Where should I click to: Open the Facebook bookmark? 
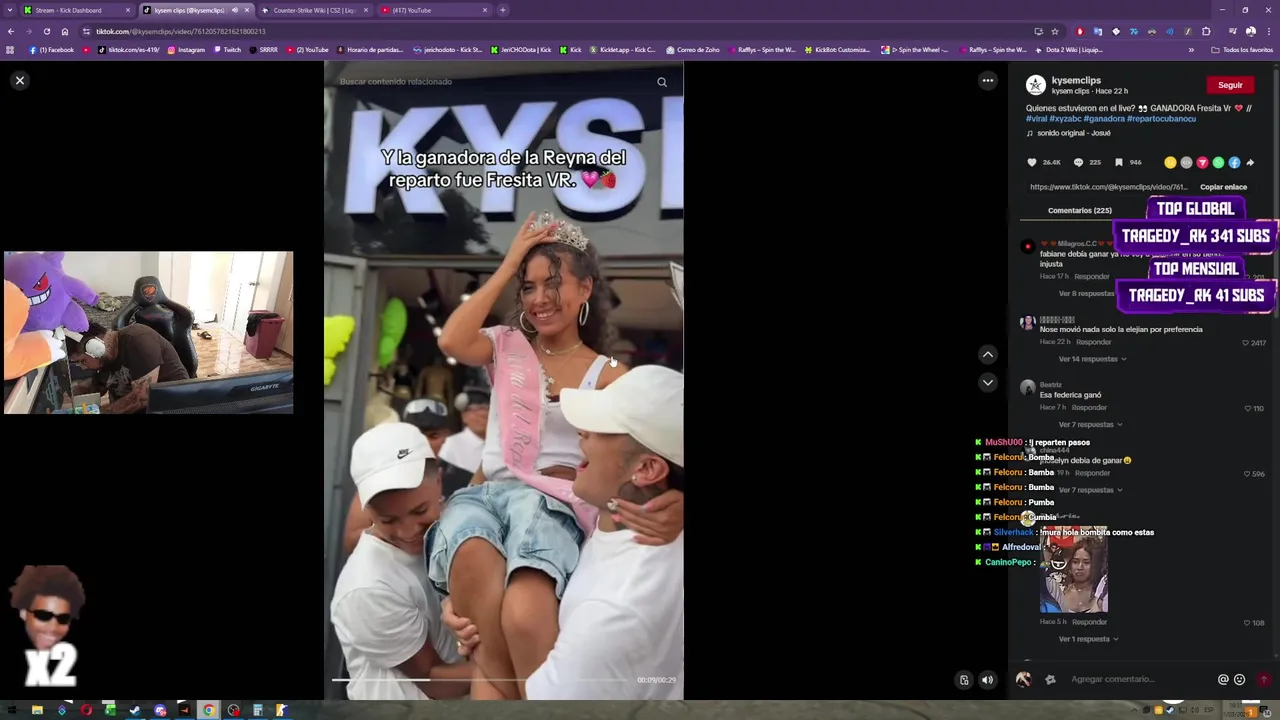(x=52, y=49)
